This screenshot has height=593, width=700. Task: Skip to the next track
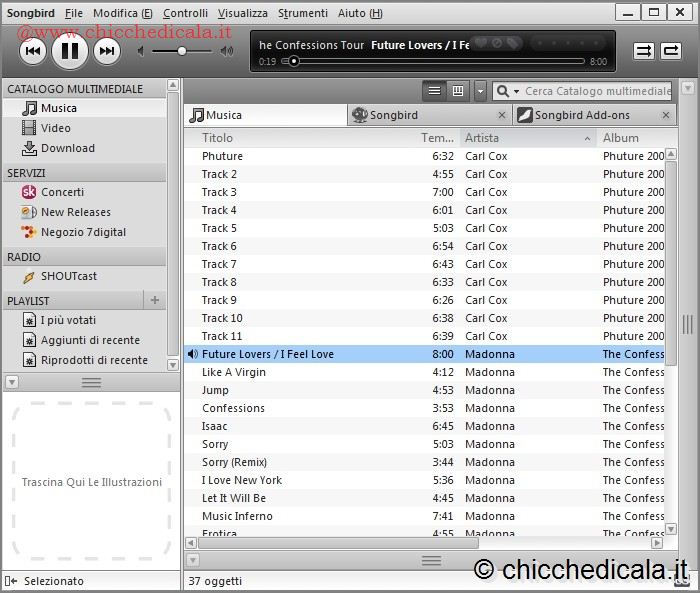107,51
